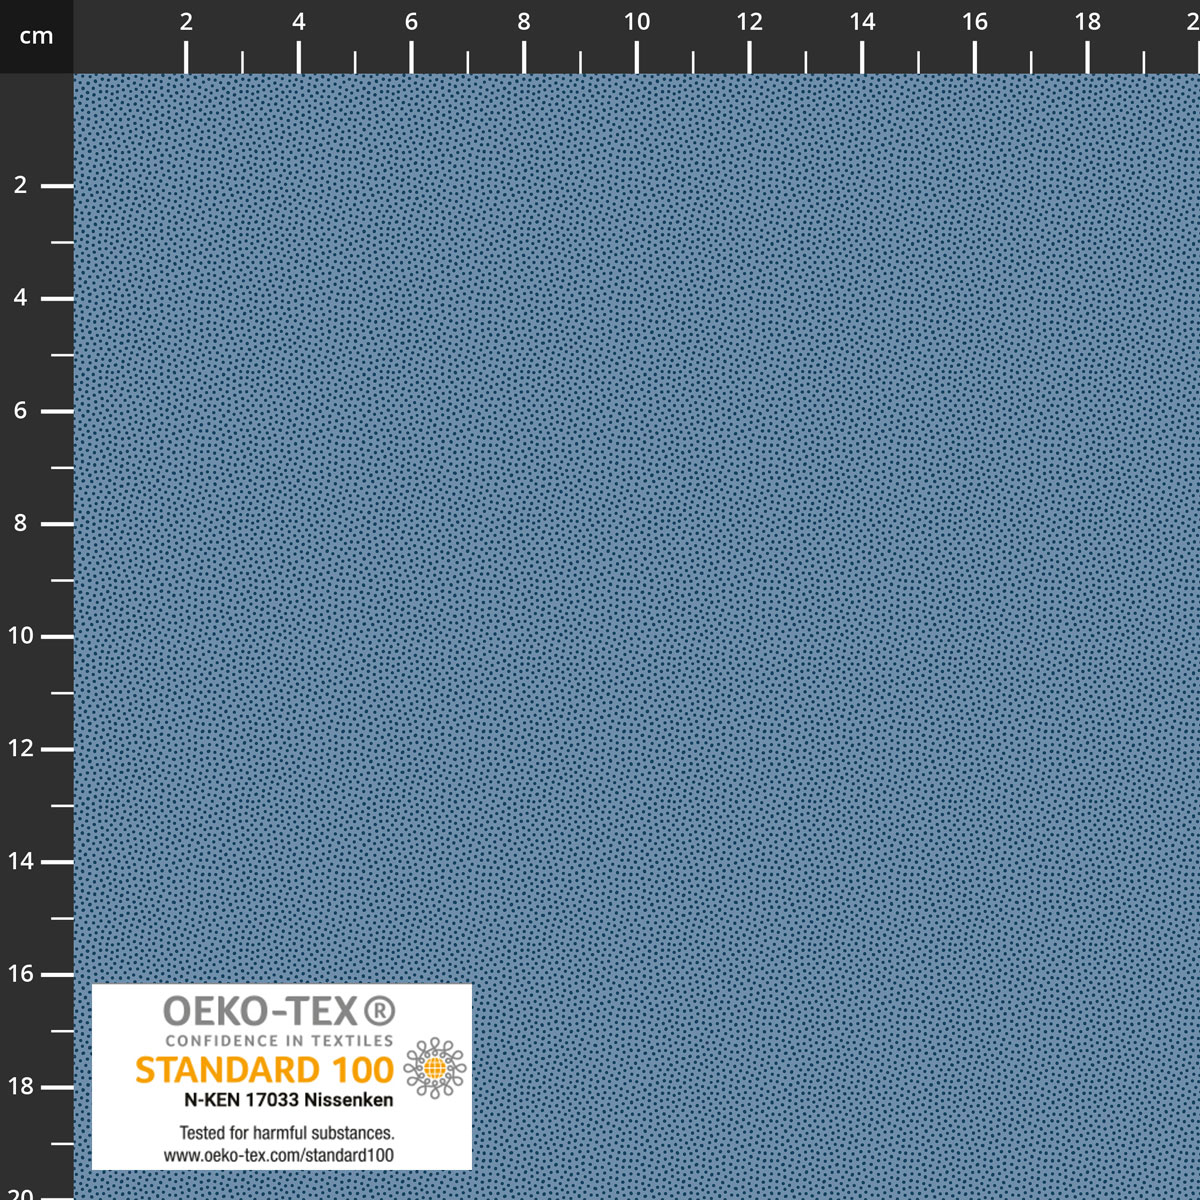This screenshot has width=1200, height=1200.
Task: Click the 14 mark on top ruler
Action: point(862,22)
